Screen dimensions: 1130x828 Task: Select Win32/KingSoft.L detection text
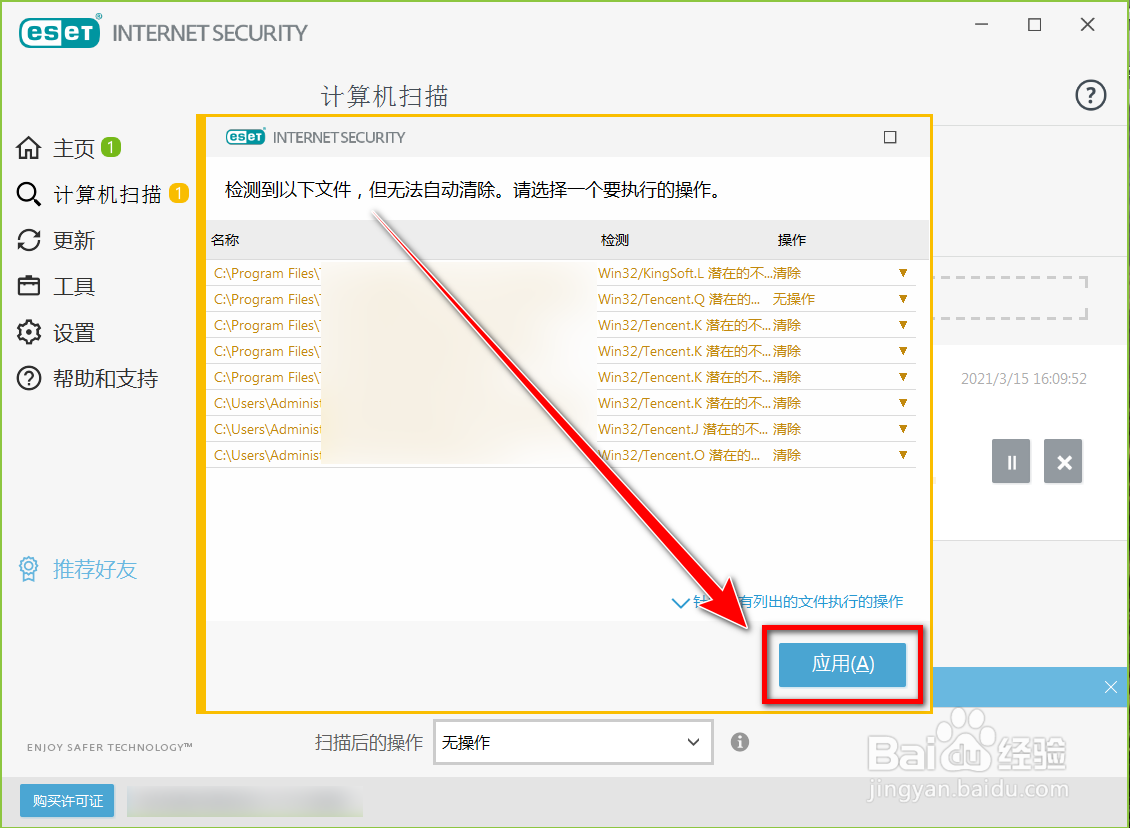point(684,273)
